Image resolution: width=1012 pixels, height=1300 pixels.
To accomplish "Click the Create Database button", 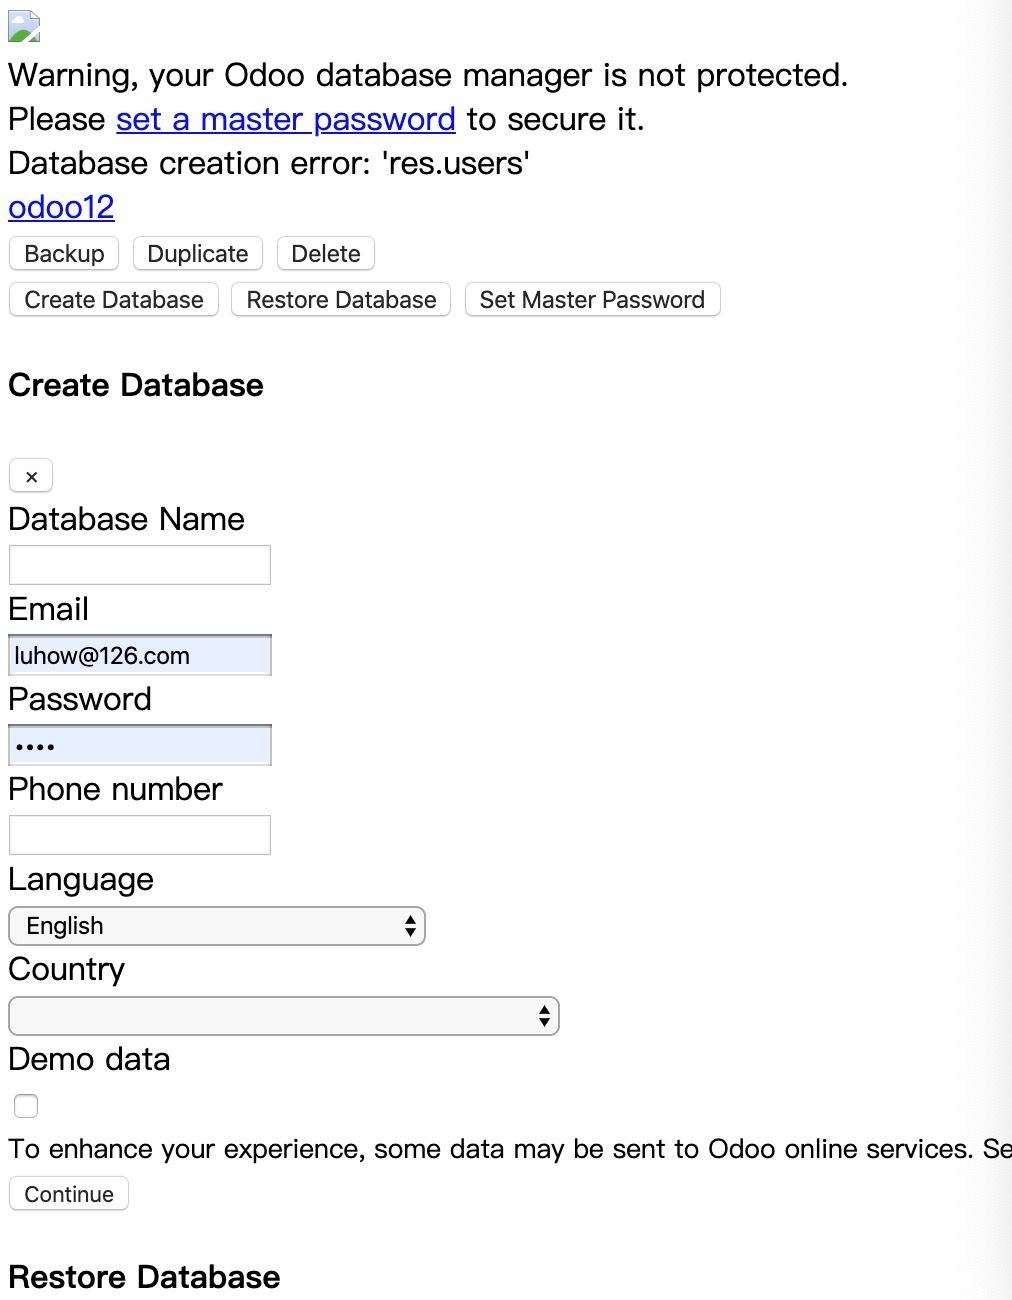I will [114, 300].
